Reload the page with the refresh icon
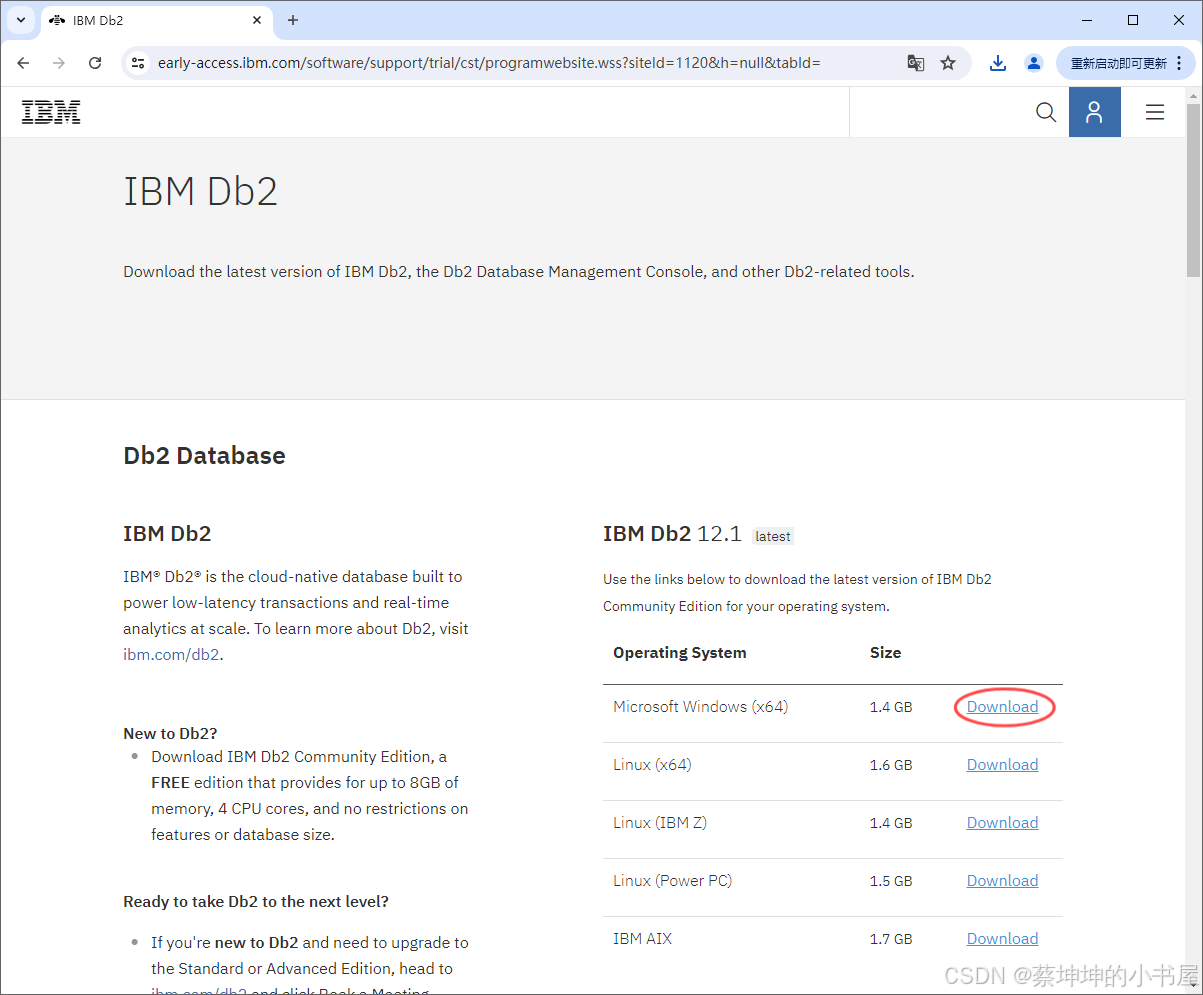The image size is (1203, 995). click(x=94, y=62)
